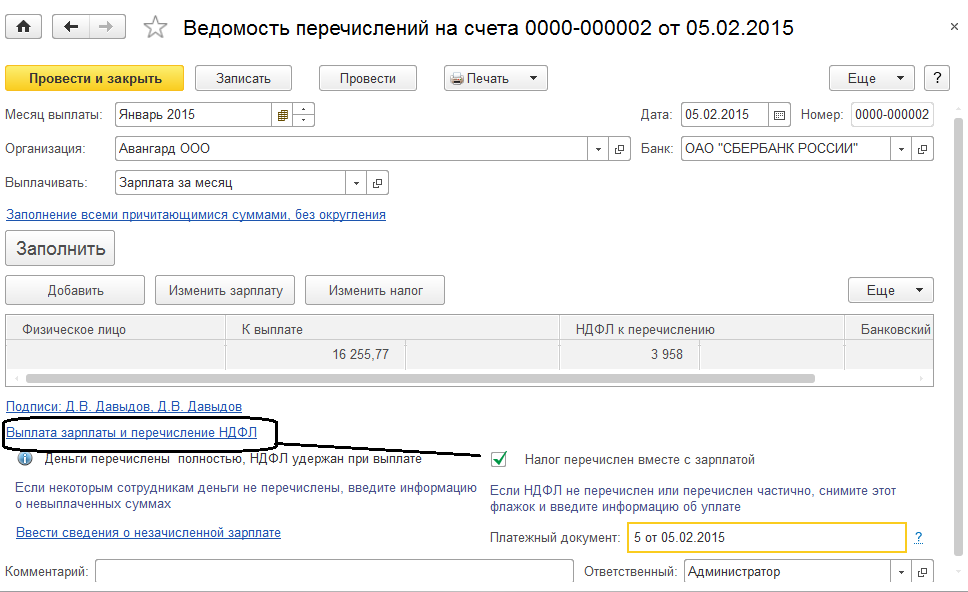Add document to favorites with star
The image size is (968, 592).
point(155,28)
